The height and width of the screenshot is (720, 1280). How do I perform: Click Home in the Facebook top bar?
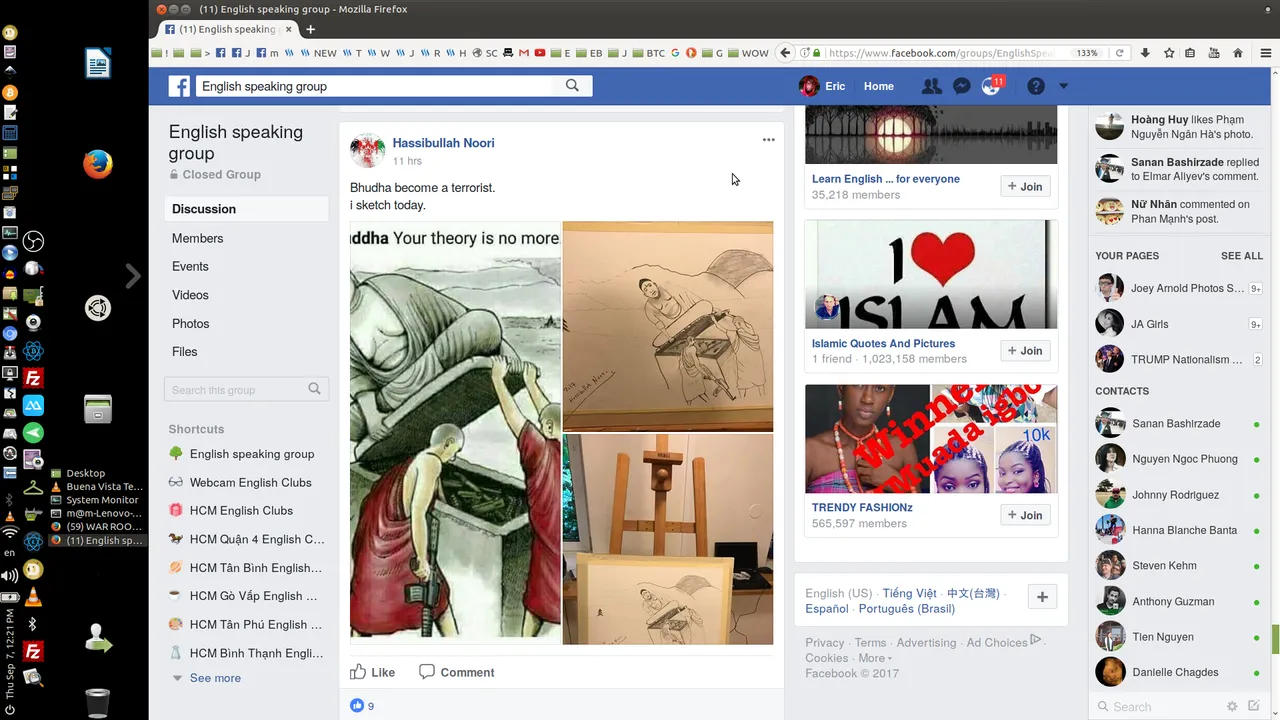[879, 86]
